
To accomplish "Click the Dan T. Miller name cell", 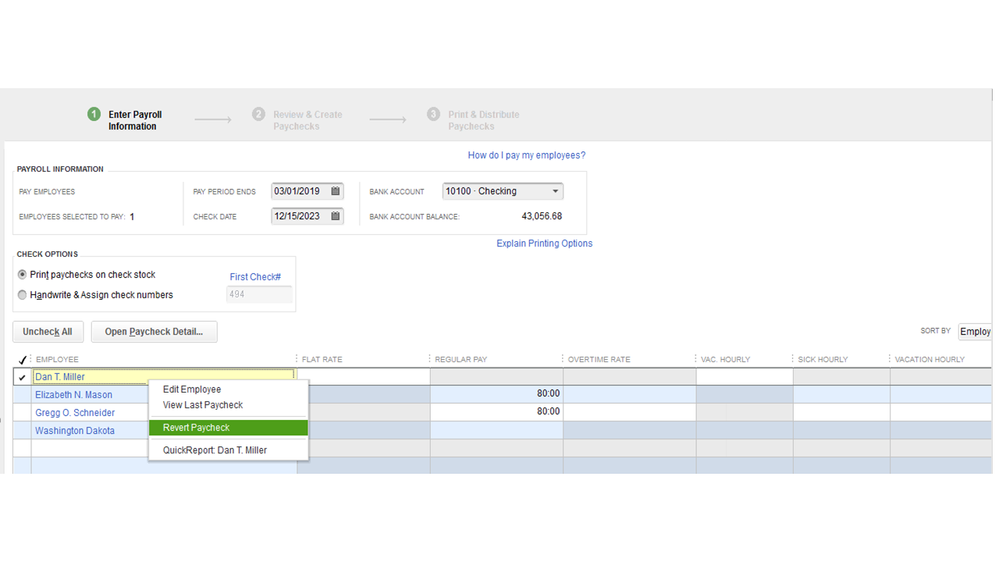I will pyautogui.click(x=164, y=377).
